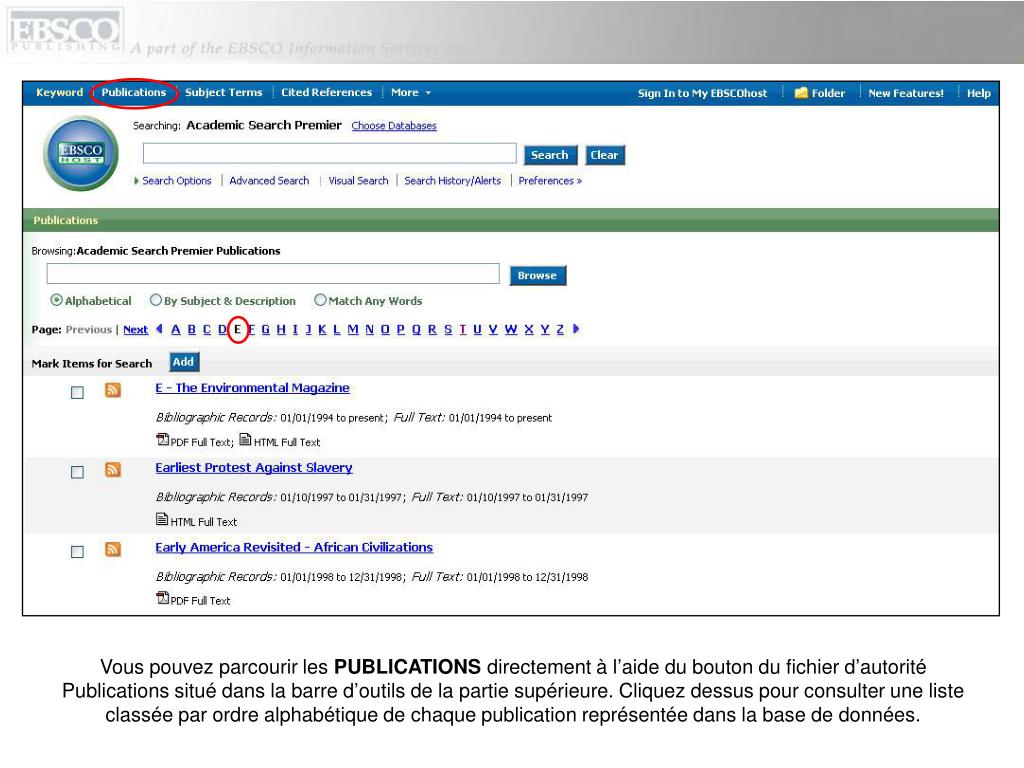Jump to letter A in alphabet list
This screenshot has width=1024, height=768.
pos(176,330)
